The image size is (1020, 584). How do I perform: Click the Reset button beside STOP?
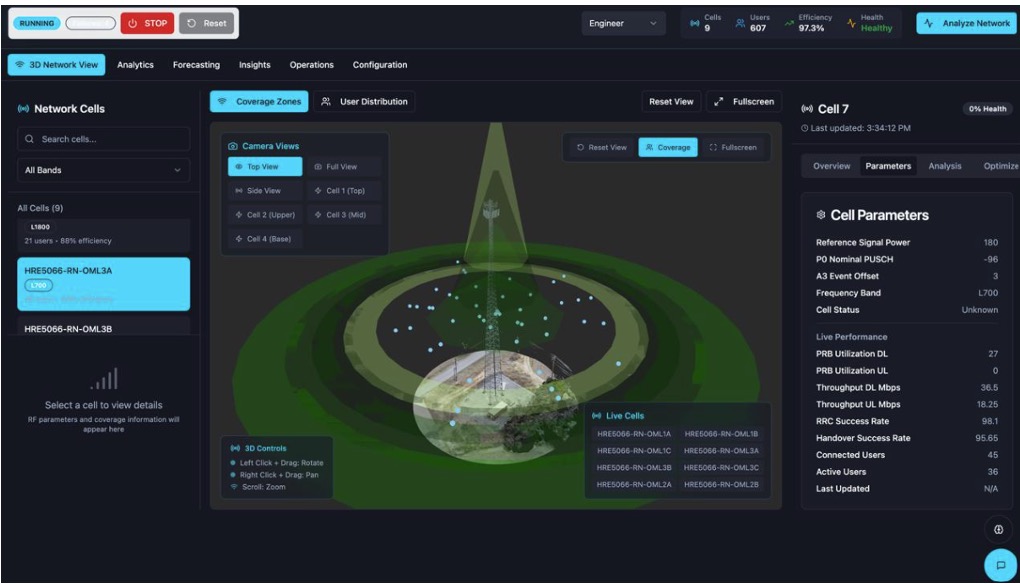click(206, 23)
